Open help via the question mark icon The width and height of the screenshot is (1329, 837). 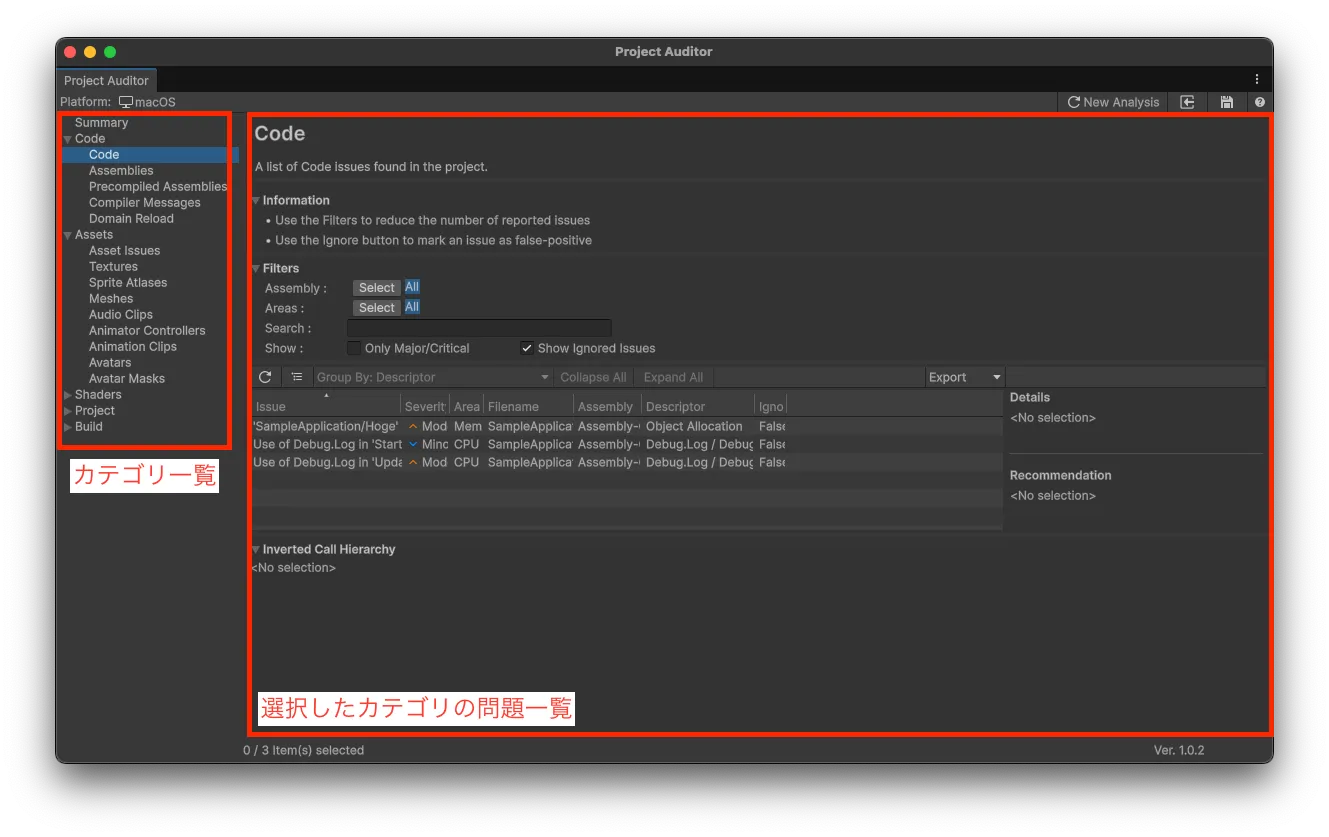point(1259,102)
